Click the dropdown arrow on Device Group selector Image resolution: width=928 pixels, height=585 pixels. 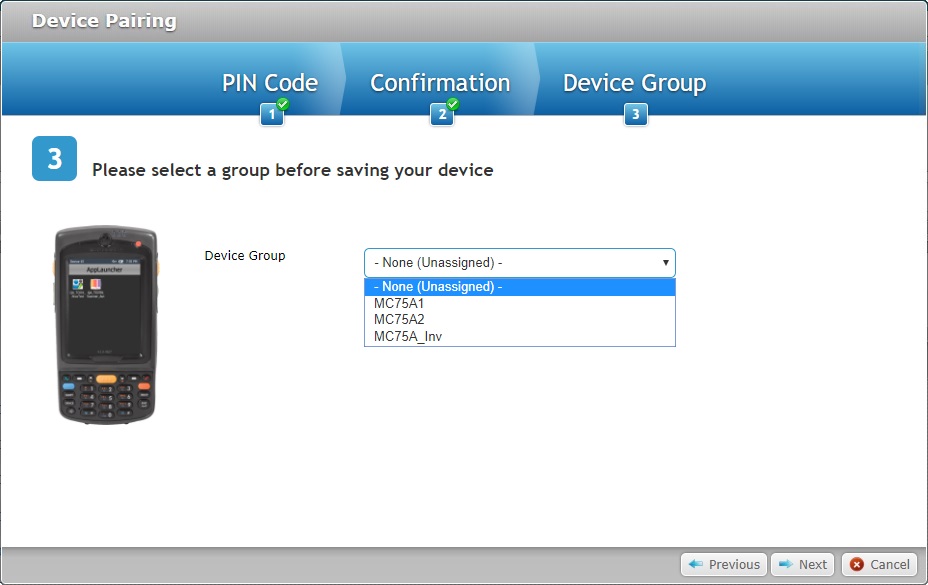[x=665, y=262]
